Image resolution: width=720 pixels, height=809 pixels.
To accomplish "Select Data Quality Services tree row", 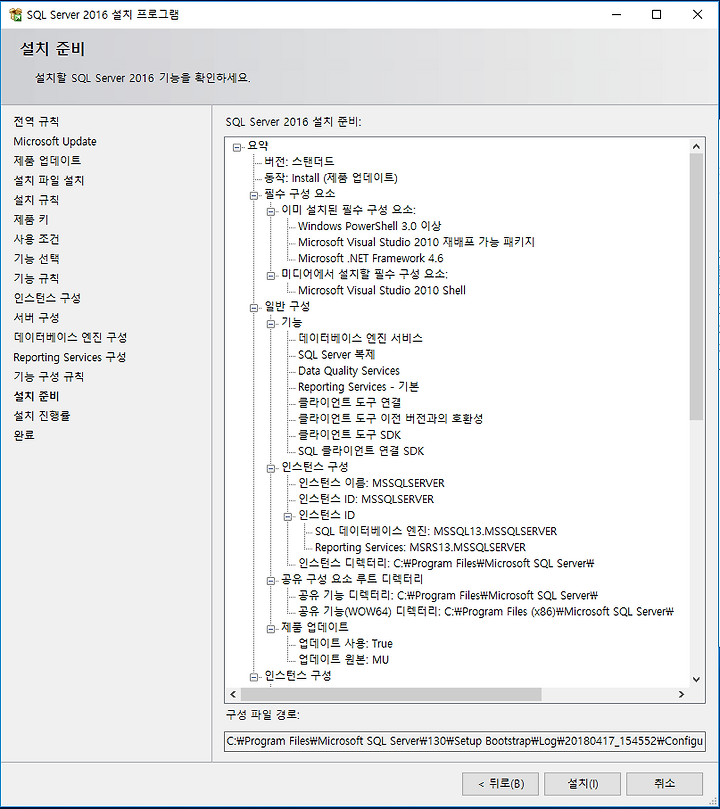I will [x=349, y=370].
